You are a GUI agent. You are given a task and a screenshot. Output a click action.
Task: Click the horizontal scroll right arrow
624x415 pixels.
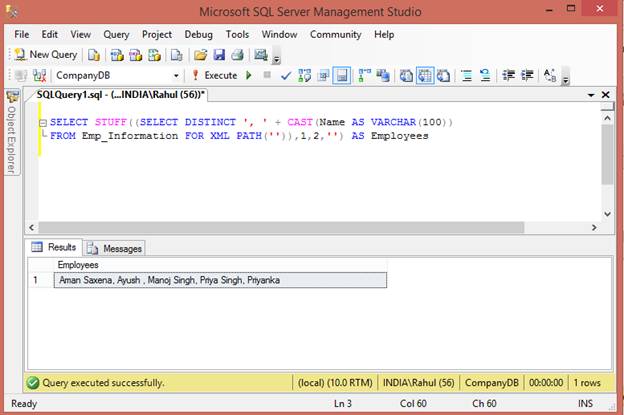coord(594,228)
